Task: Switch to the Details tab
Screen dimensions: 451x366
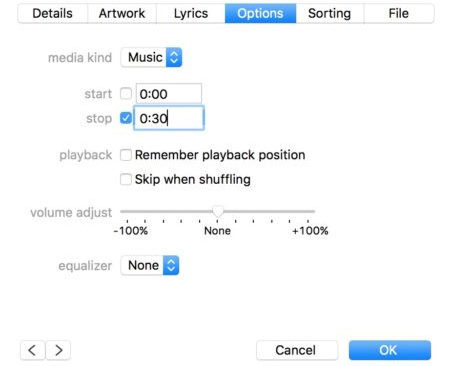Action: [53, 13]
